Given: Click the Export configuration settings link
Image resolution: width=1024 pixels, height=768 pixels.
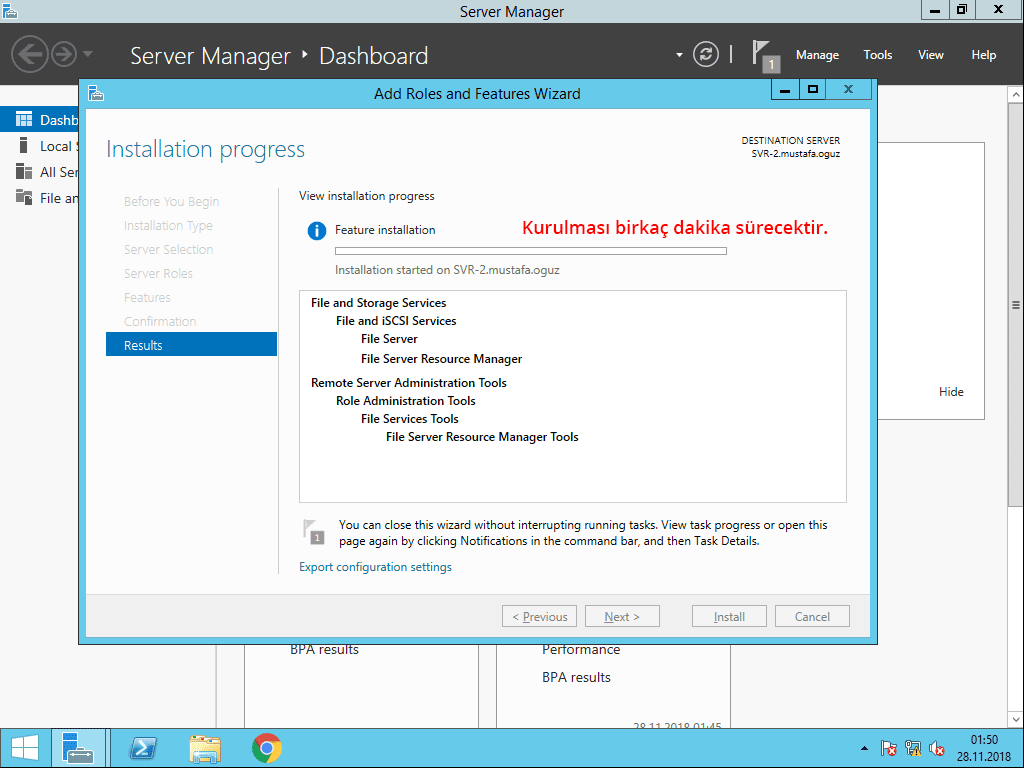Looking at the screenshot, I should (375, 566).
